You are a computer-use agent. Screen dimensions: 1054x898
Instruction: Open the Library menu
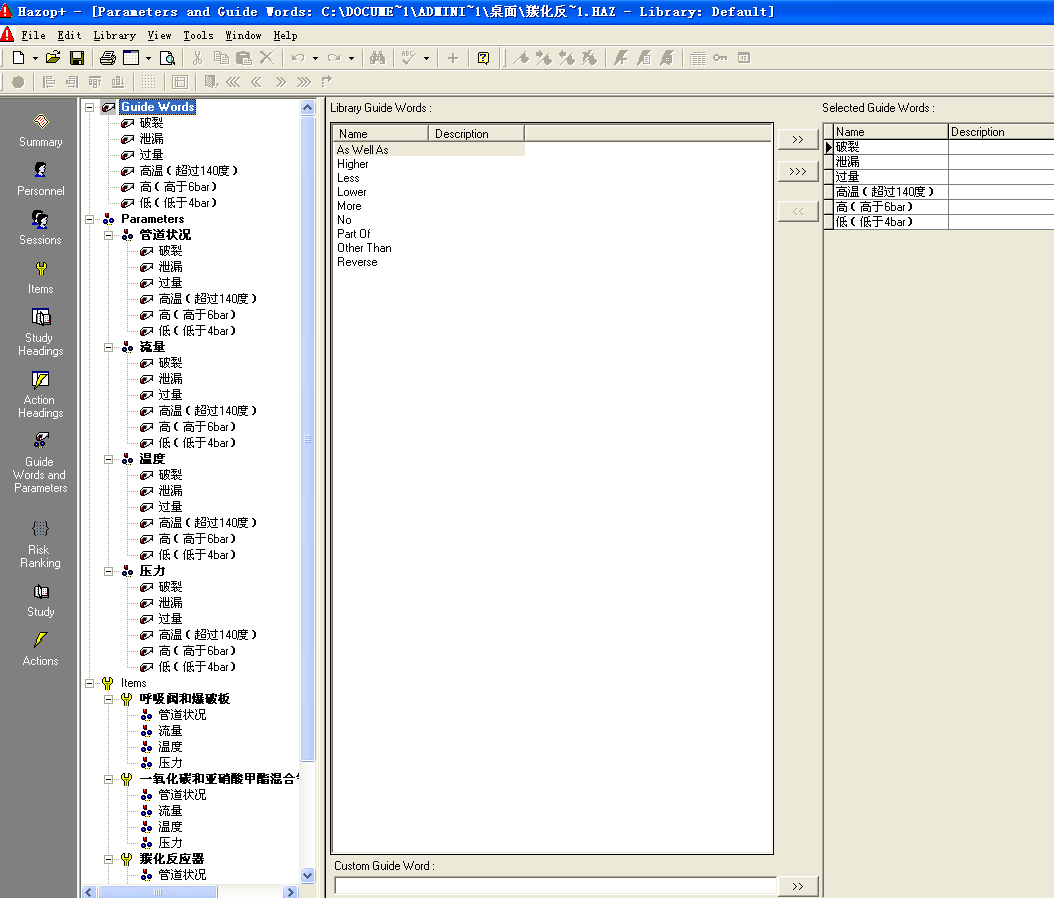point(114,36)
